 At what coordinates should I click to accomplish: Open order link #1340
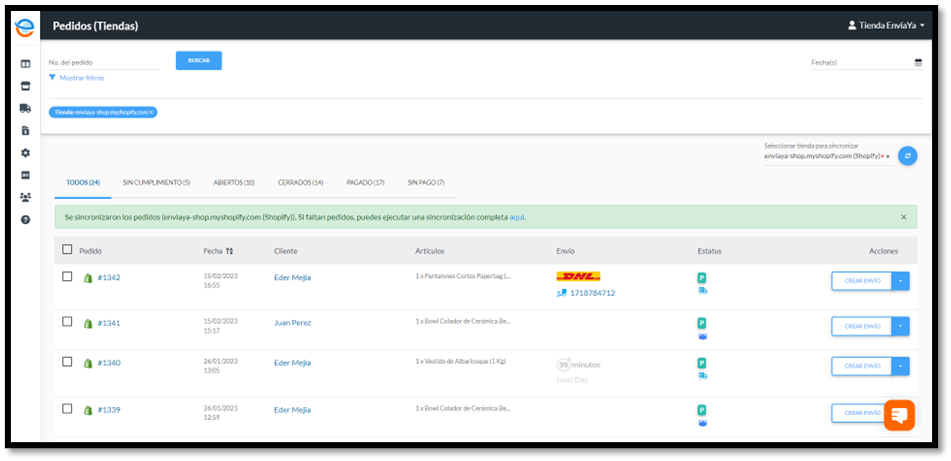109,363
